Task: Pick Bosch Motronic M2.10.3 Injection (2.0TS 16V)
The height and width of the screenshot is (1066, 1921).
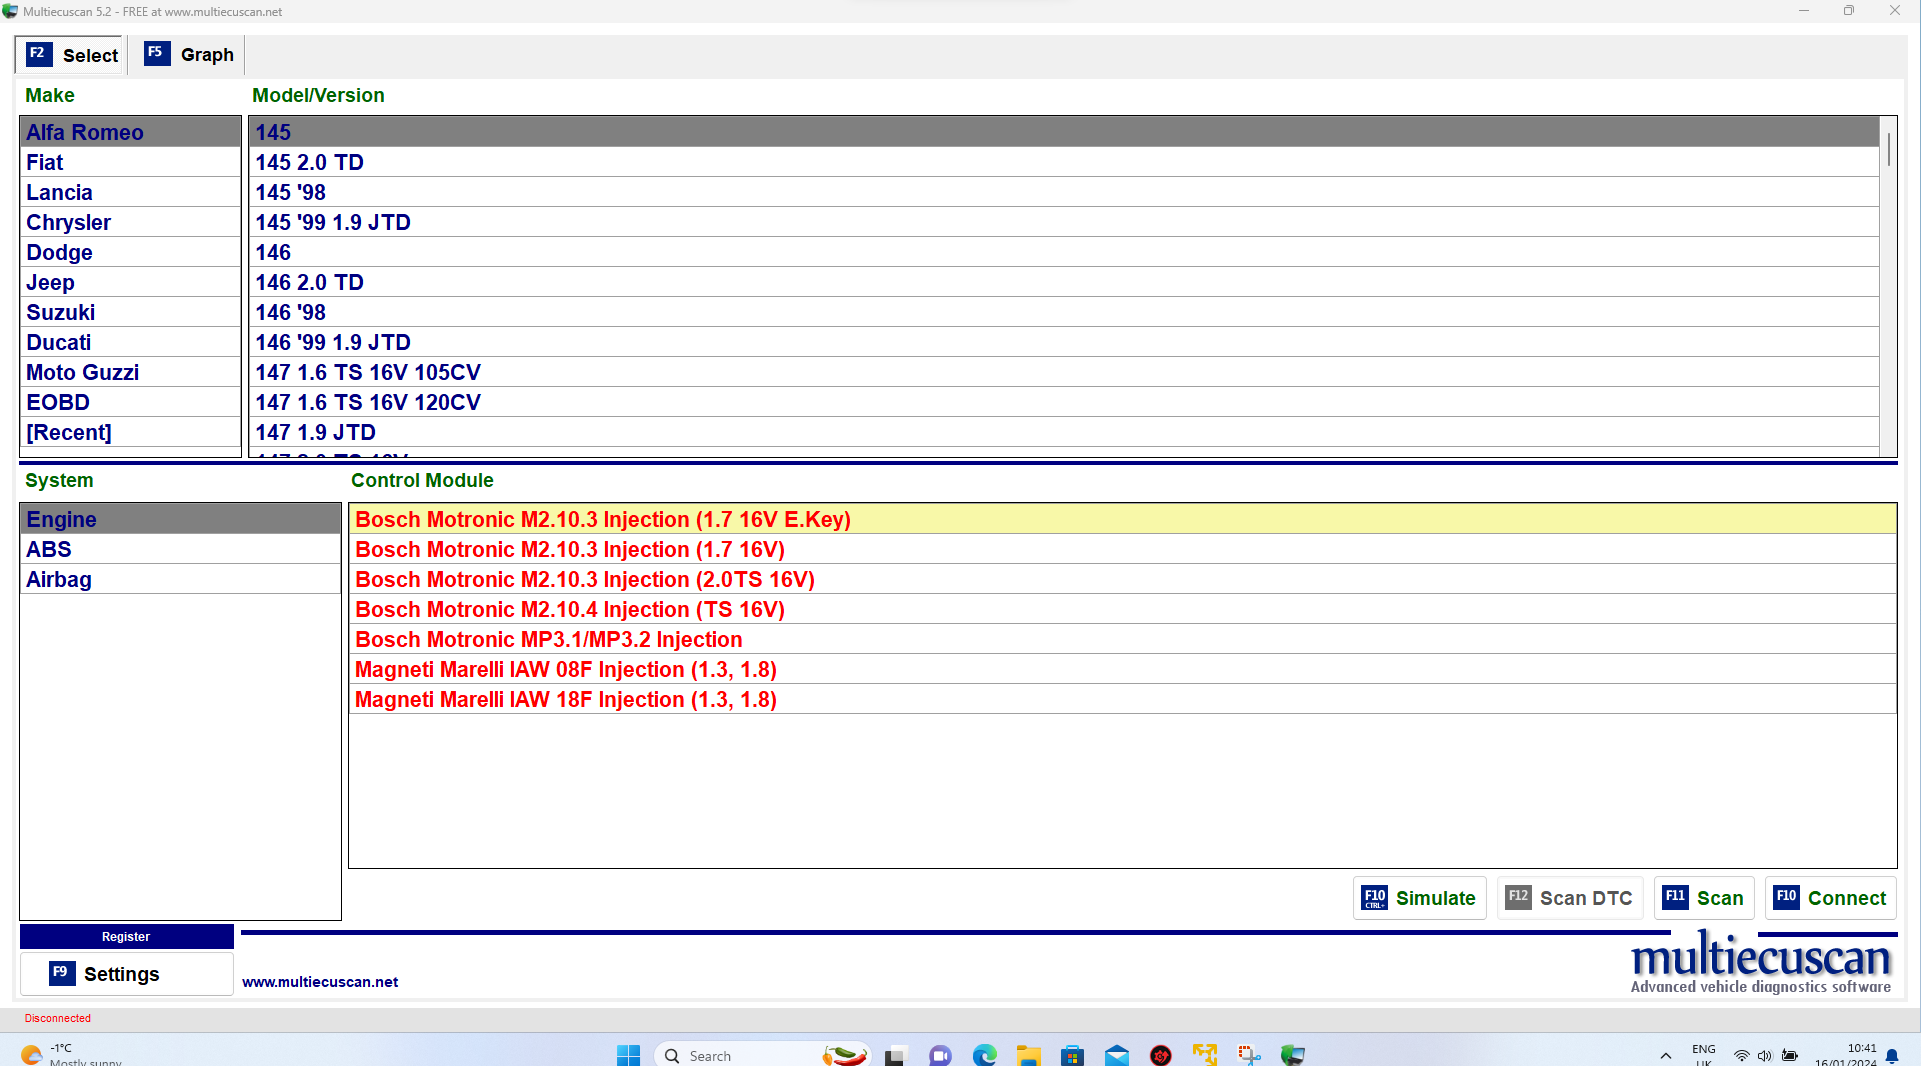Action: [x=1122, y=579]
